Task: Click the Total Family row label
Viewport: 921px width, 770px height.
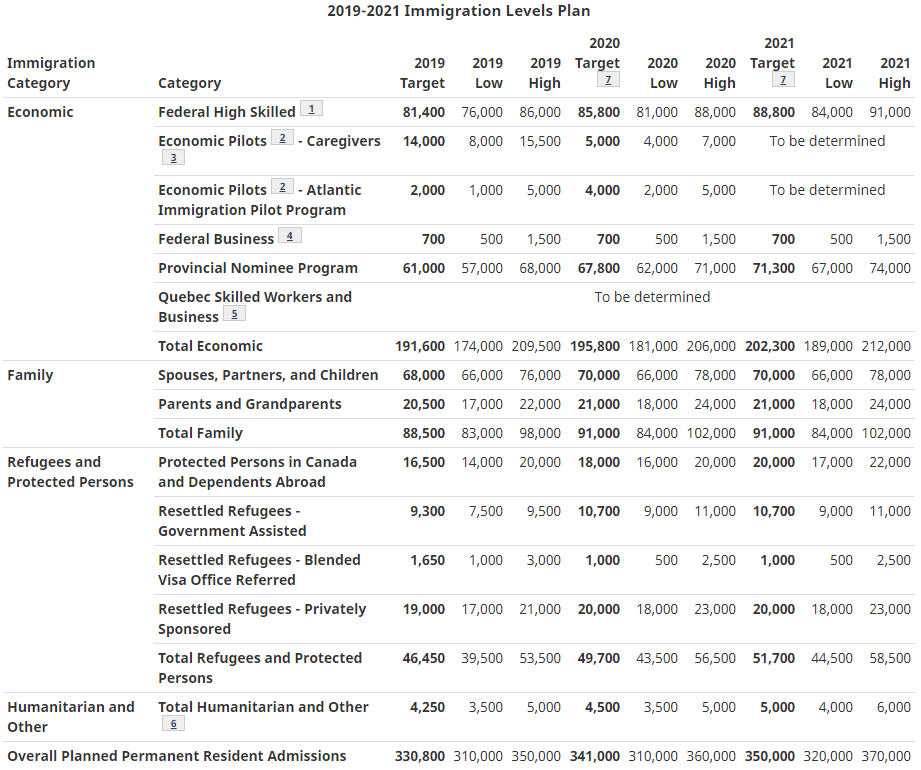Action: (x=200, y=433)
